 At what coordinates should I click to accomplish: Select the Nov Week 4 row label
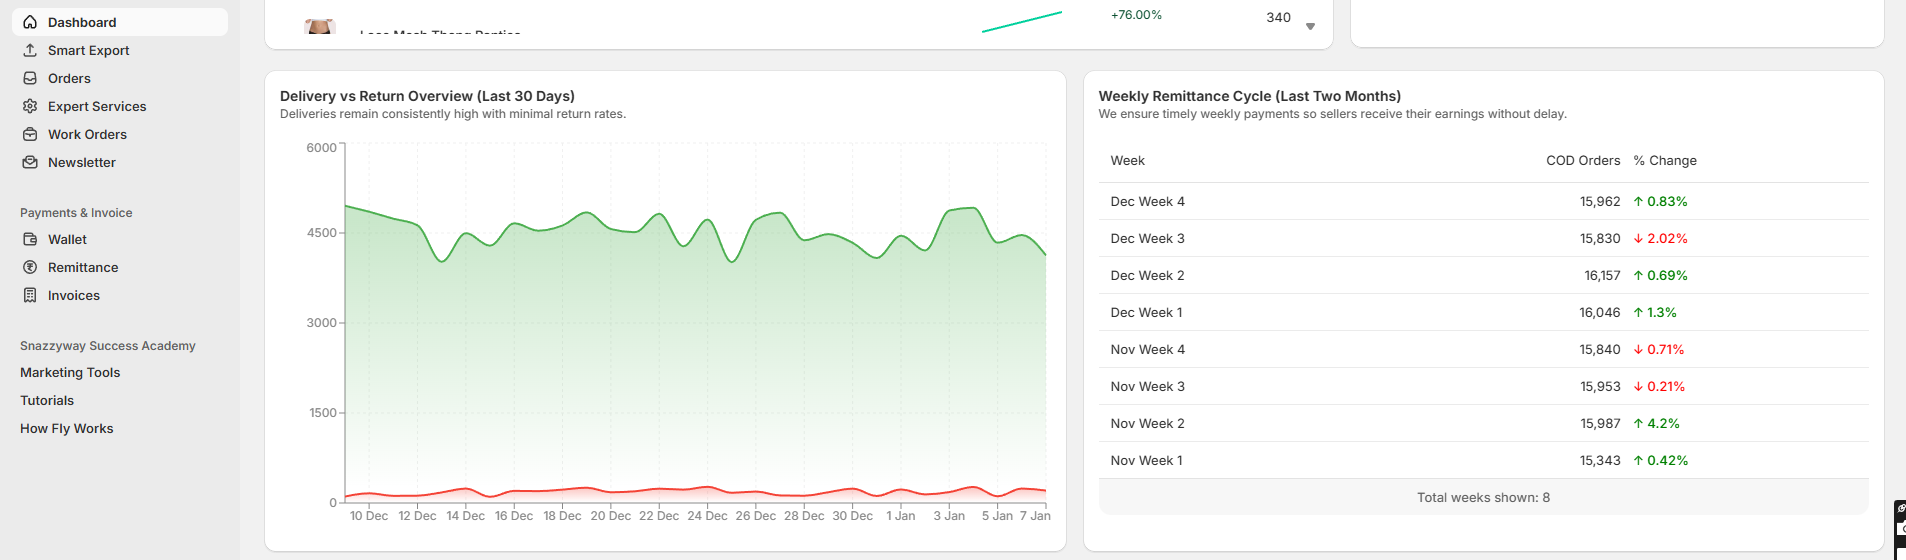tap(1147, 349)
